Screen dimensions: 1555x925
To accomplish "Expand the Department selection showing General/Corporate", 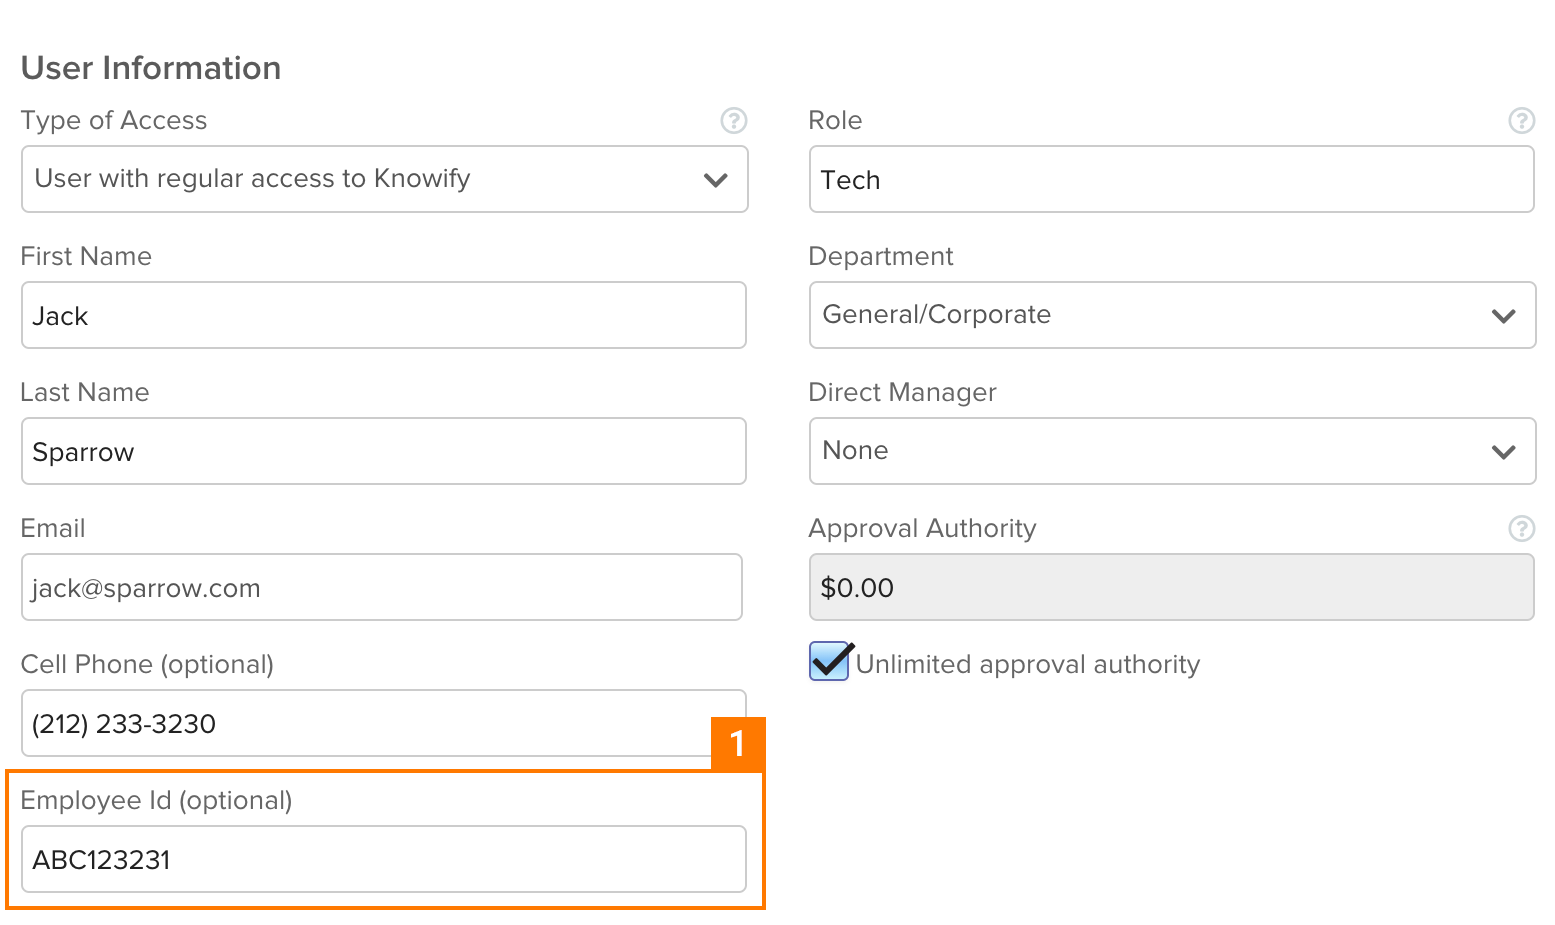I will [1170, 315].
